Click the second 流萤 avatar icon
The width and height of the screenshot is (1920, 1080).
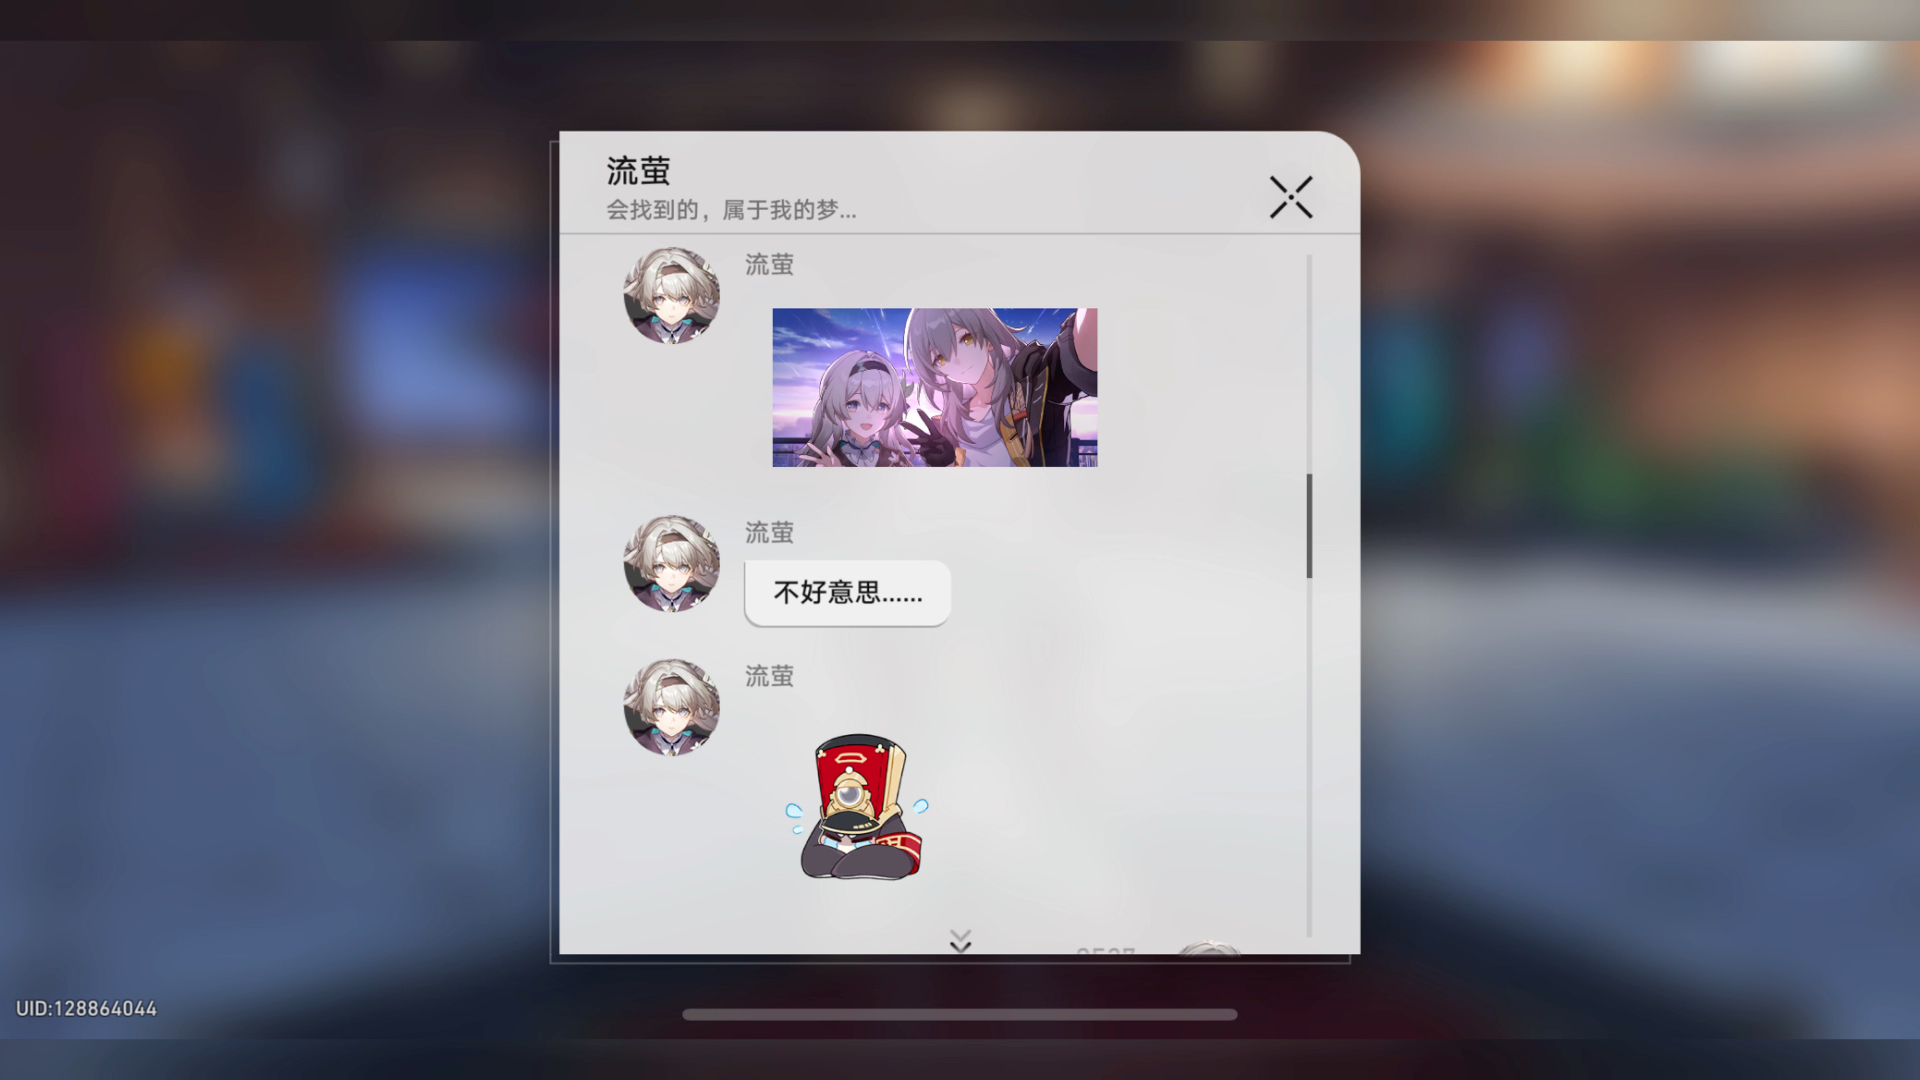pos(671,563)
